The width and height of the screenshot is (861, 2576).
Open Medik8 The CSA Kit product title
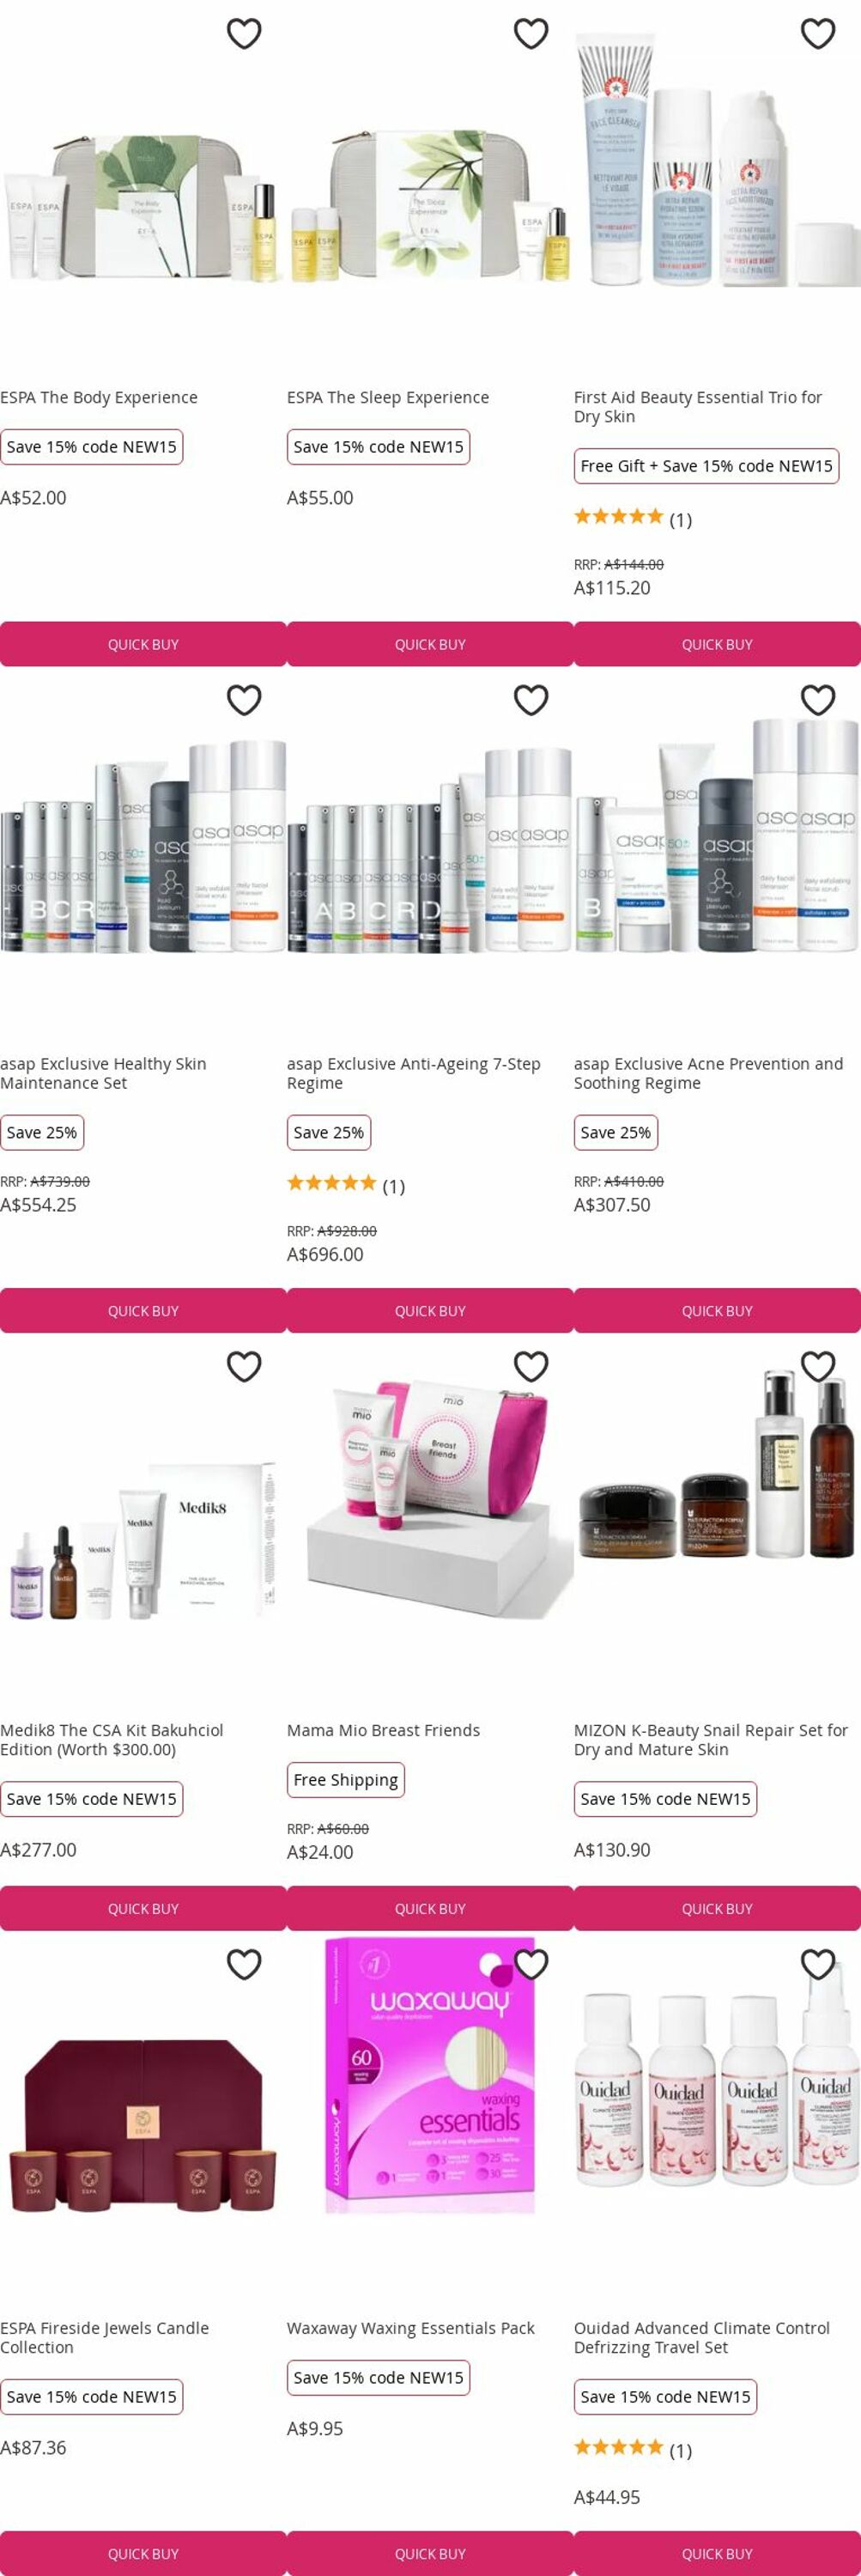click(112, 1739)
